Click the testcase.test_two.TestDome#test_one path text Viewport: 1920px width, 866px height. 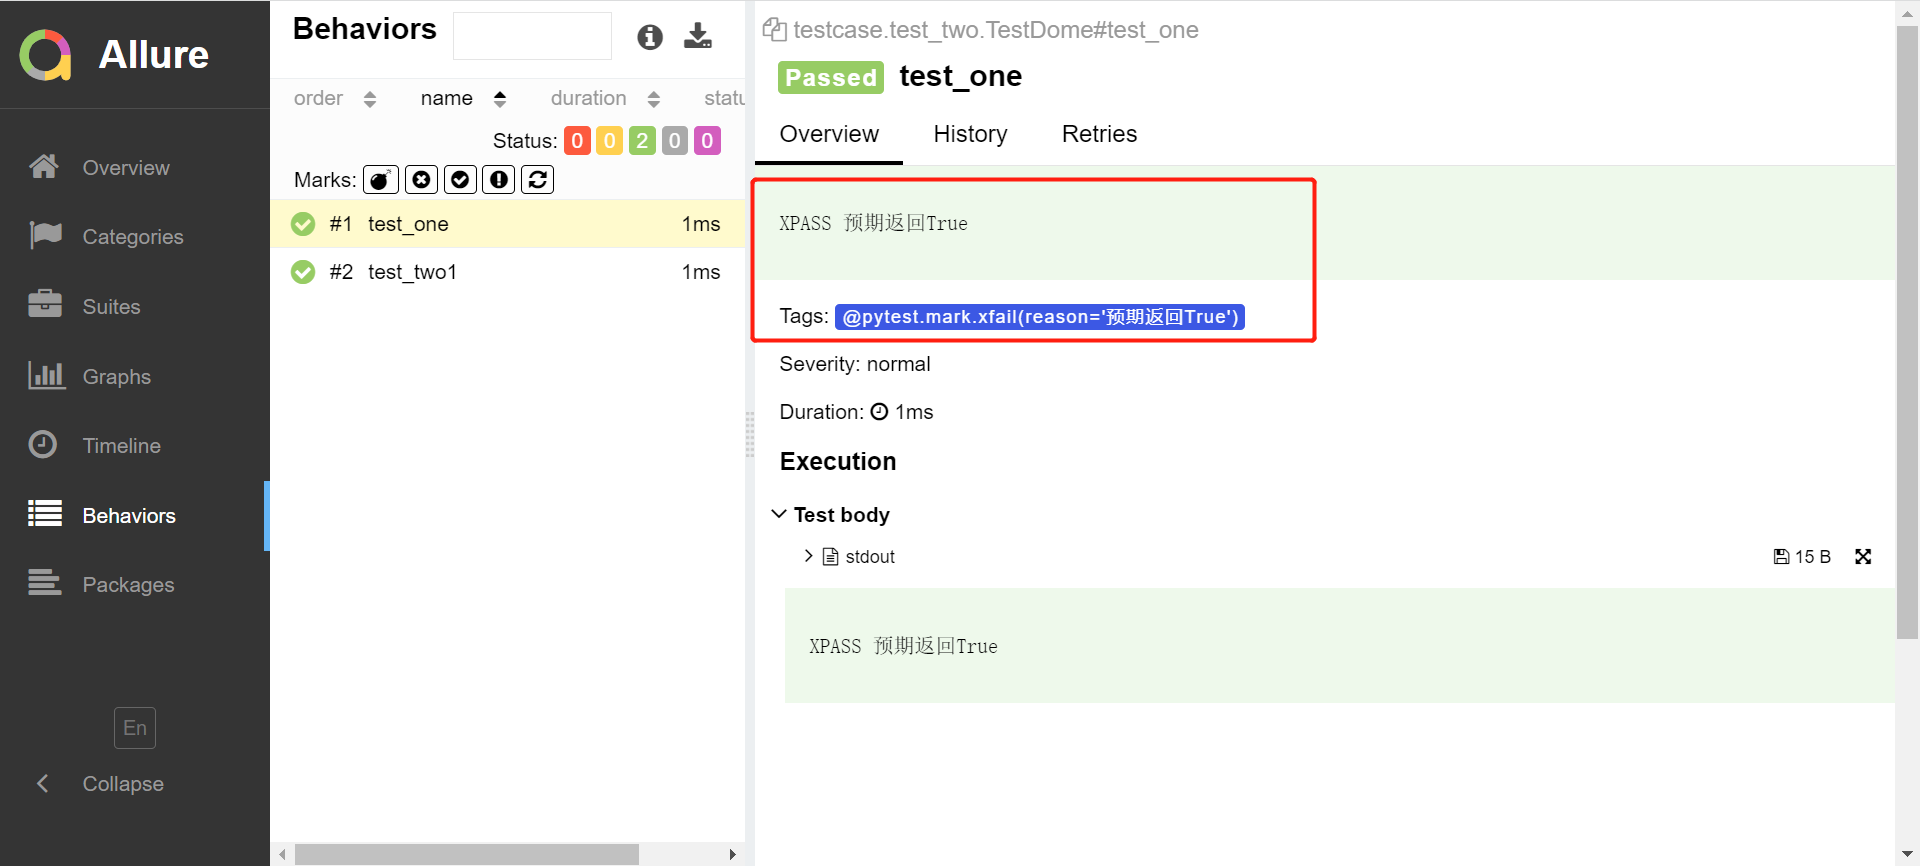(x=995, y=30)
